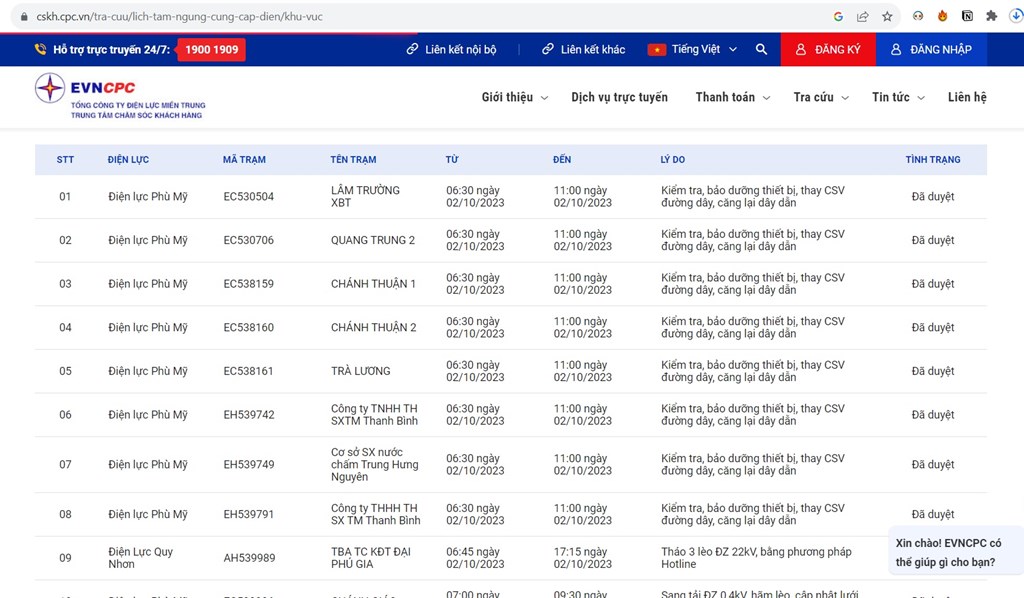
Task: Open the Tiếng Việt language dropdown
Action: (693, 49)
